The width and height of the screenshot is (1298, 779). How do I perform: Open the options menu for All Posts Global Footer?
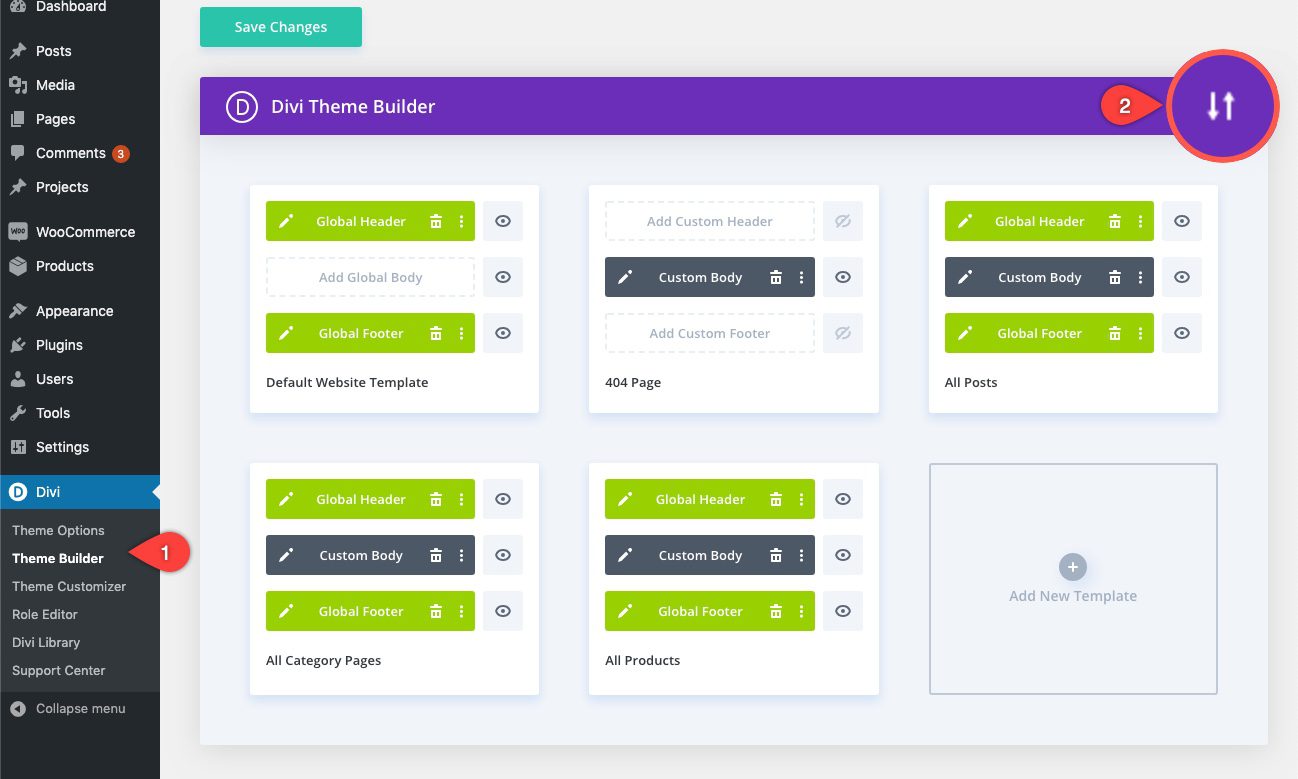[1138, 333]
